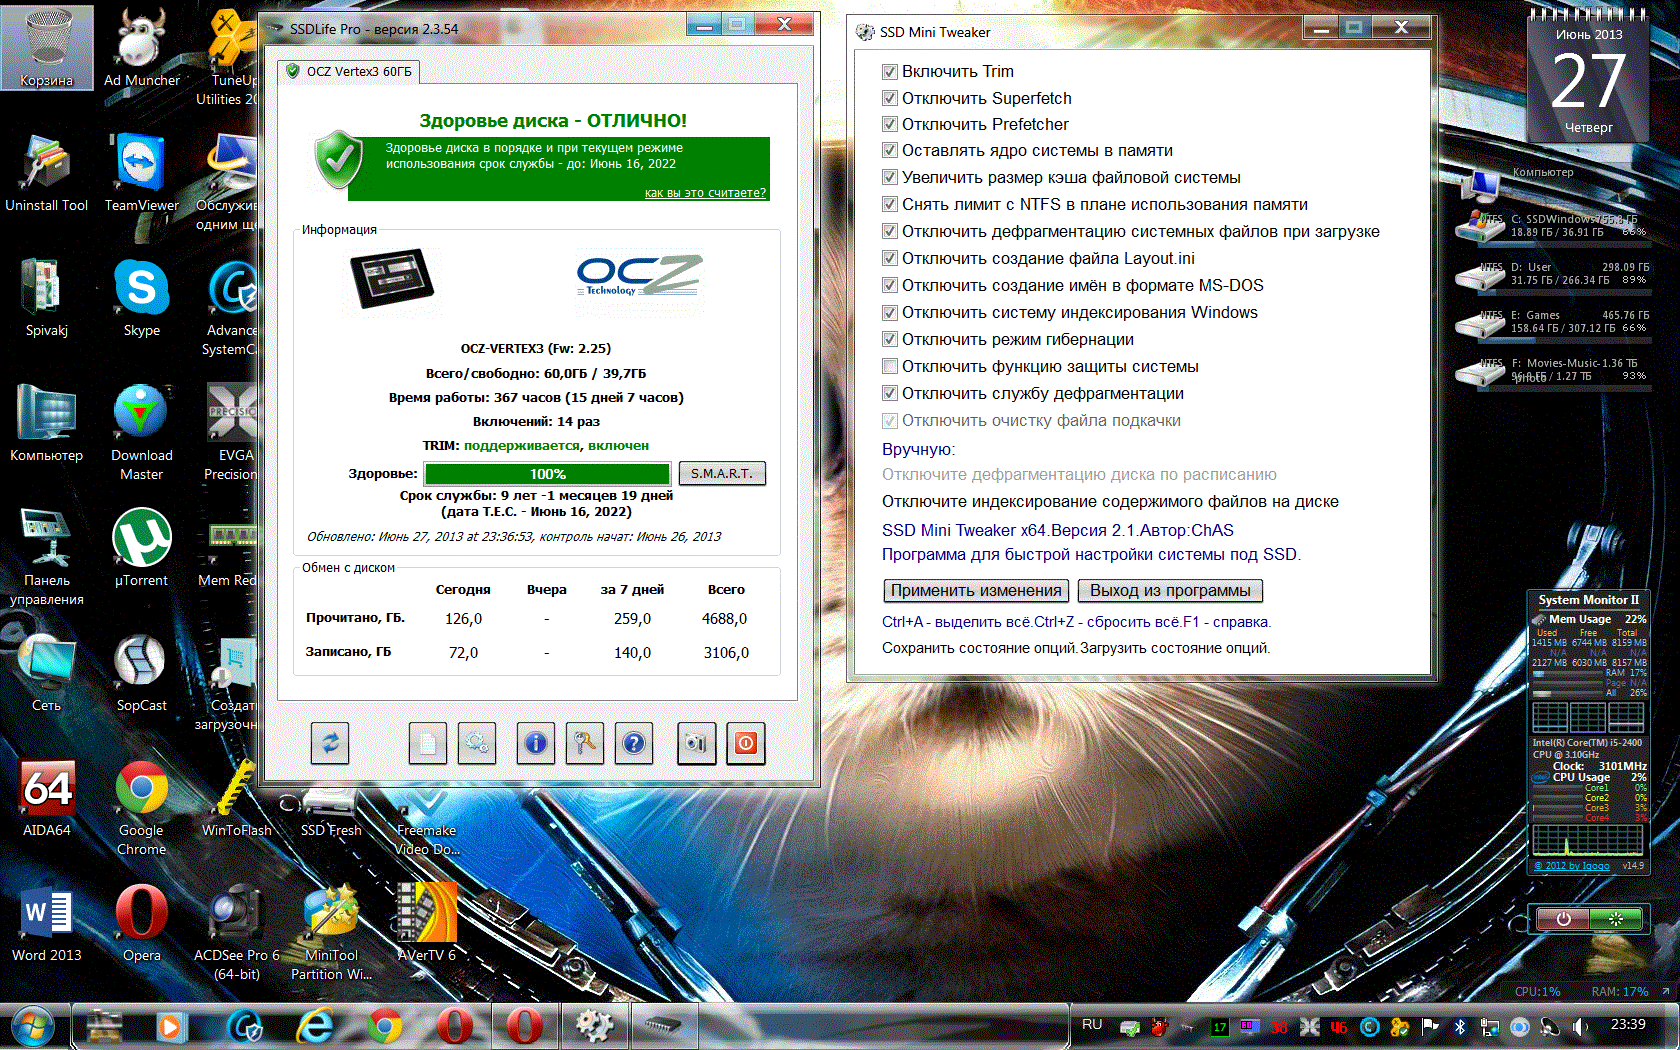Click the red shutdown button on the gadget
The height and width of the screenshot is (1050, 1680).
pos(1563,919)
